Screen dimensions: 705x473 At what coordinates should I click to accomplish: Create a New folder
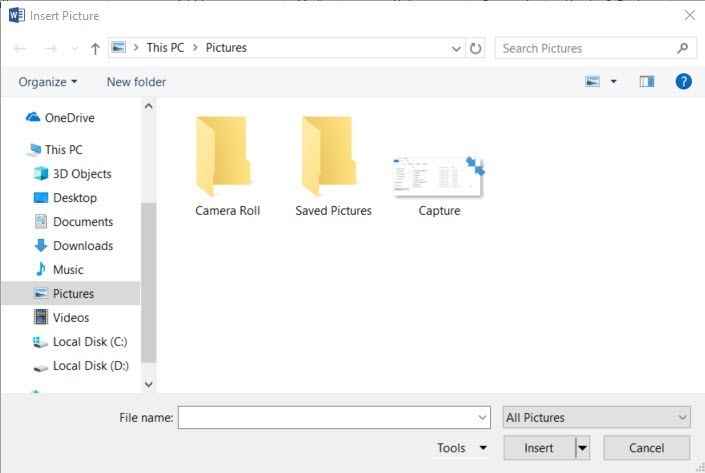[x=136, y=82]
